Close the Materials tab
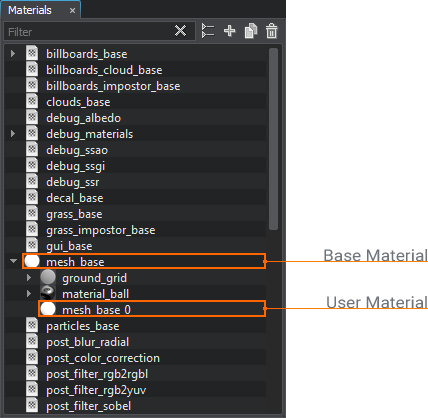The height and width of the screenshot is (418, 428). [72, 11]
